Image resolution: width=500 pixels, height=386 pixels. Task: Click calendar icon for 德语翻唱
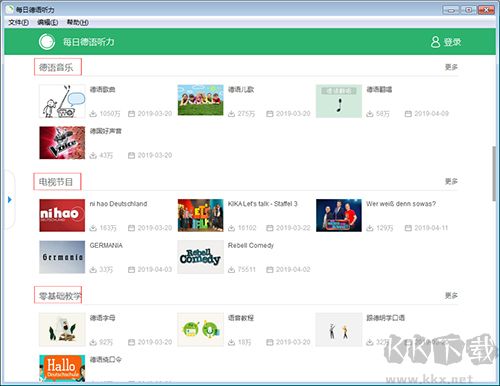pyautogui.click(x=408, y=114)
